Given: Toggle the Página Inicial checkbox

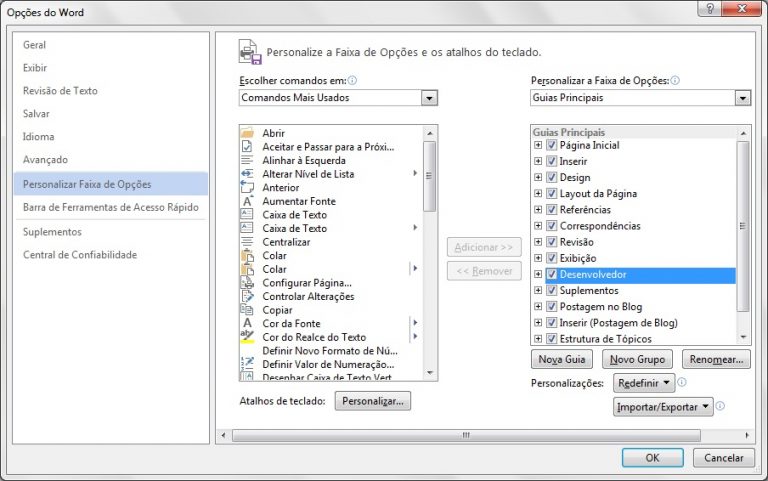Looking at the screenshot, I should coord(551,145).
